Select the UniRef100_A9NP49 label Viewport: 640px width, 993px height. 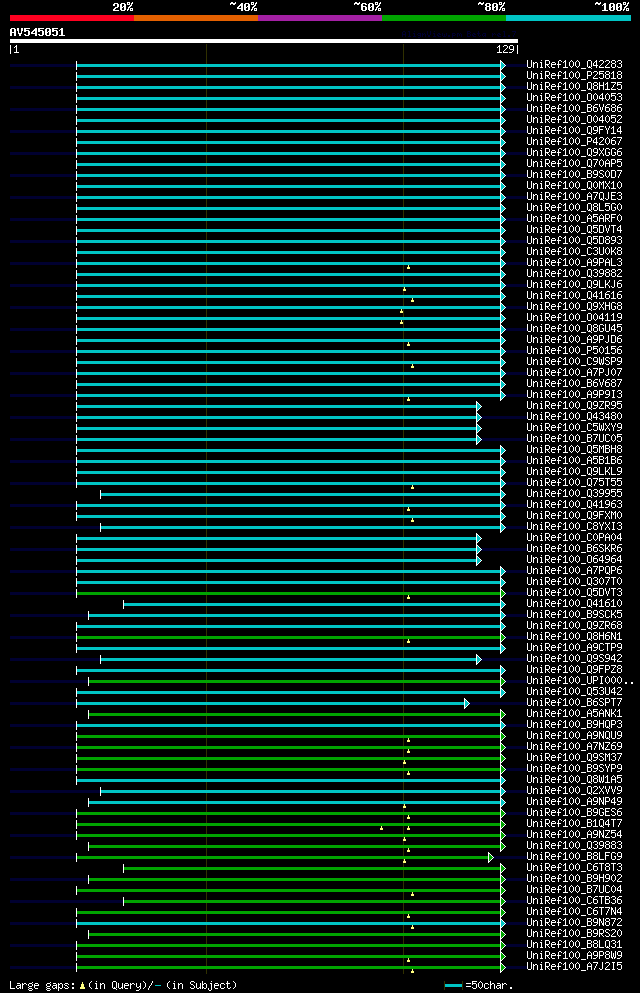(574, 802)
